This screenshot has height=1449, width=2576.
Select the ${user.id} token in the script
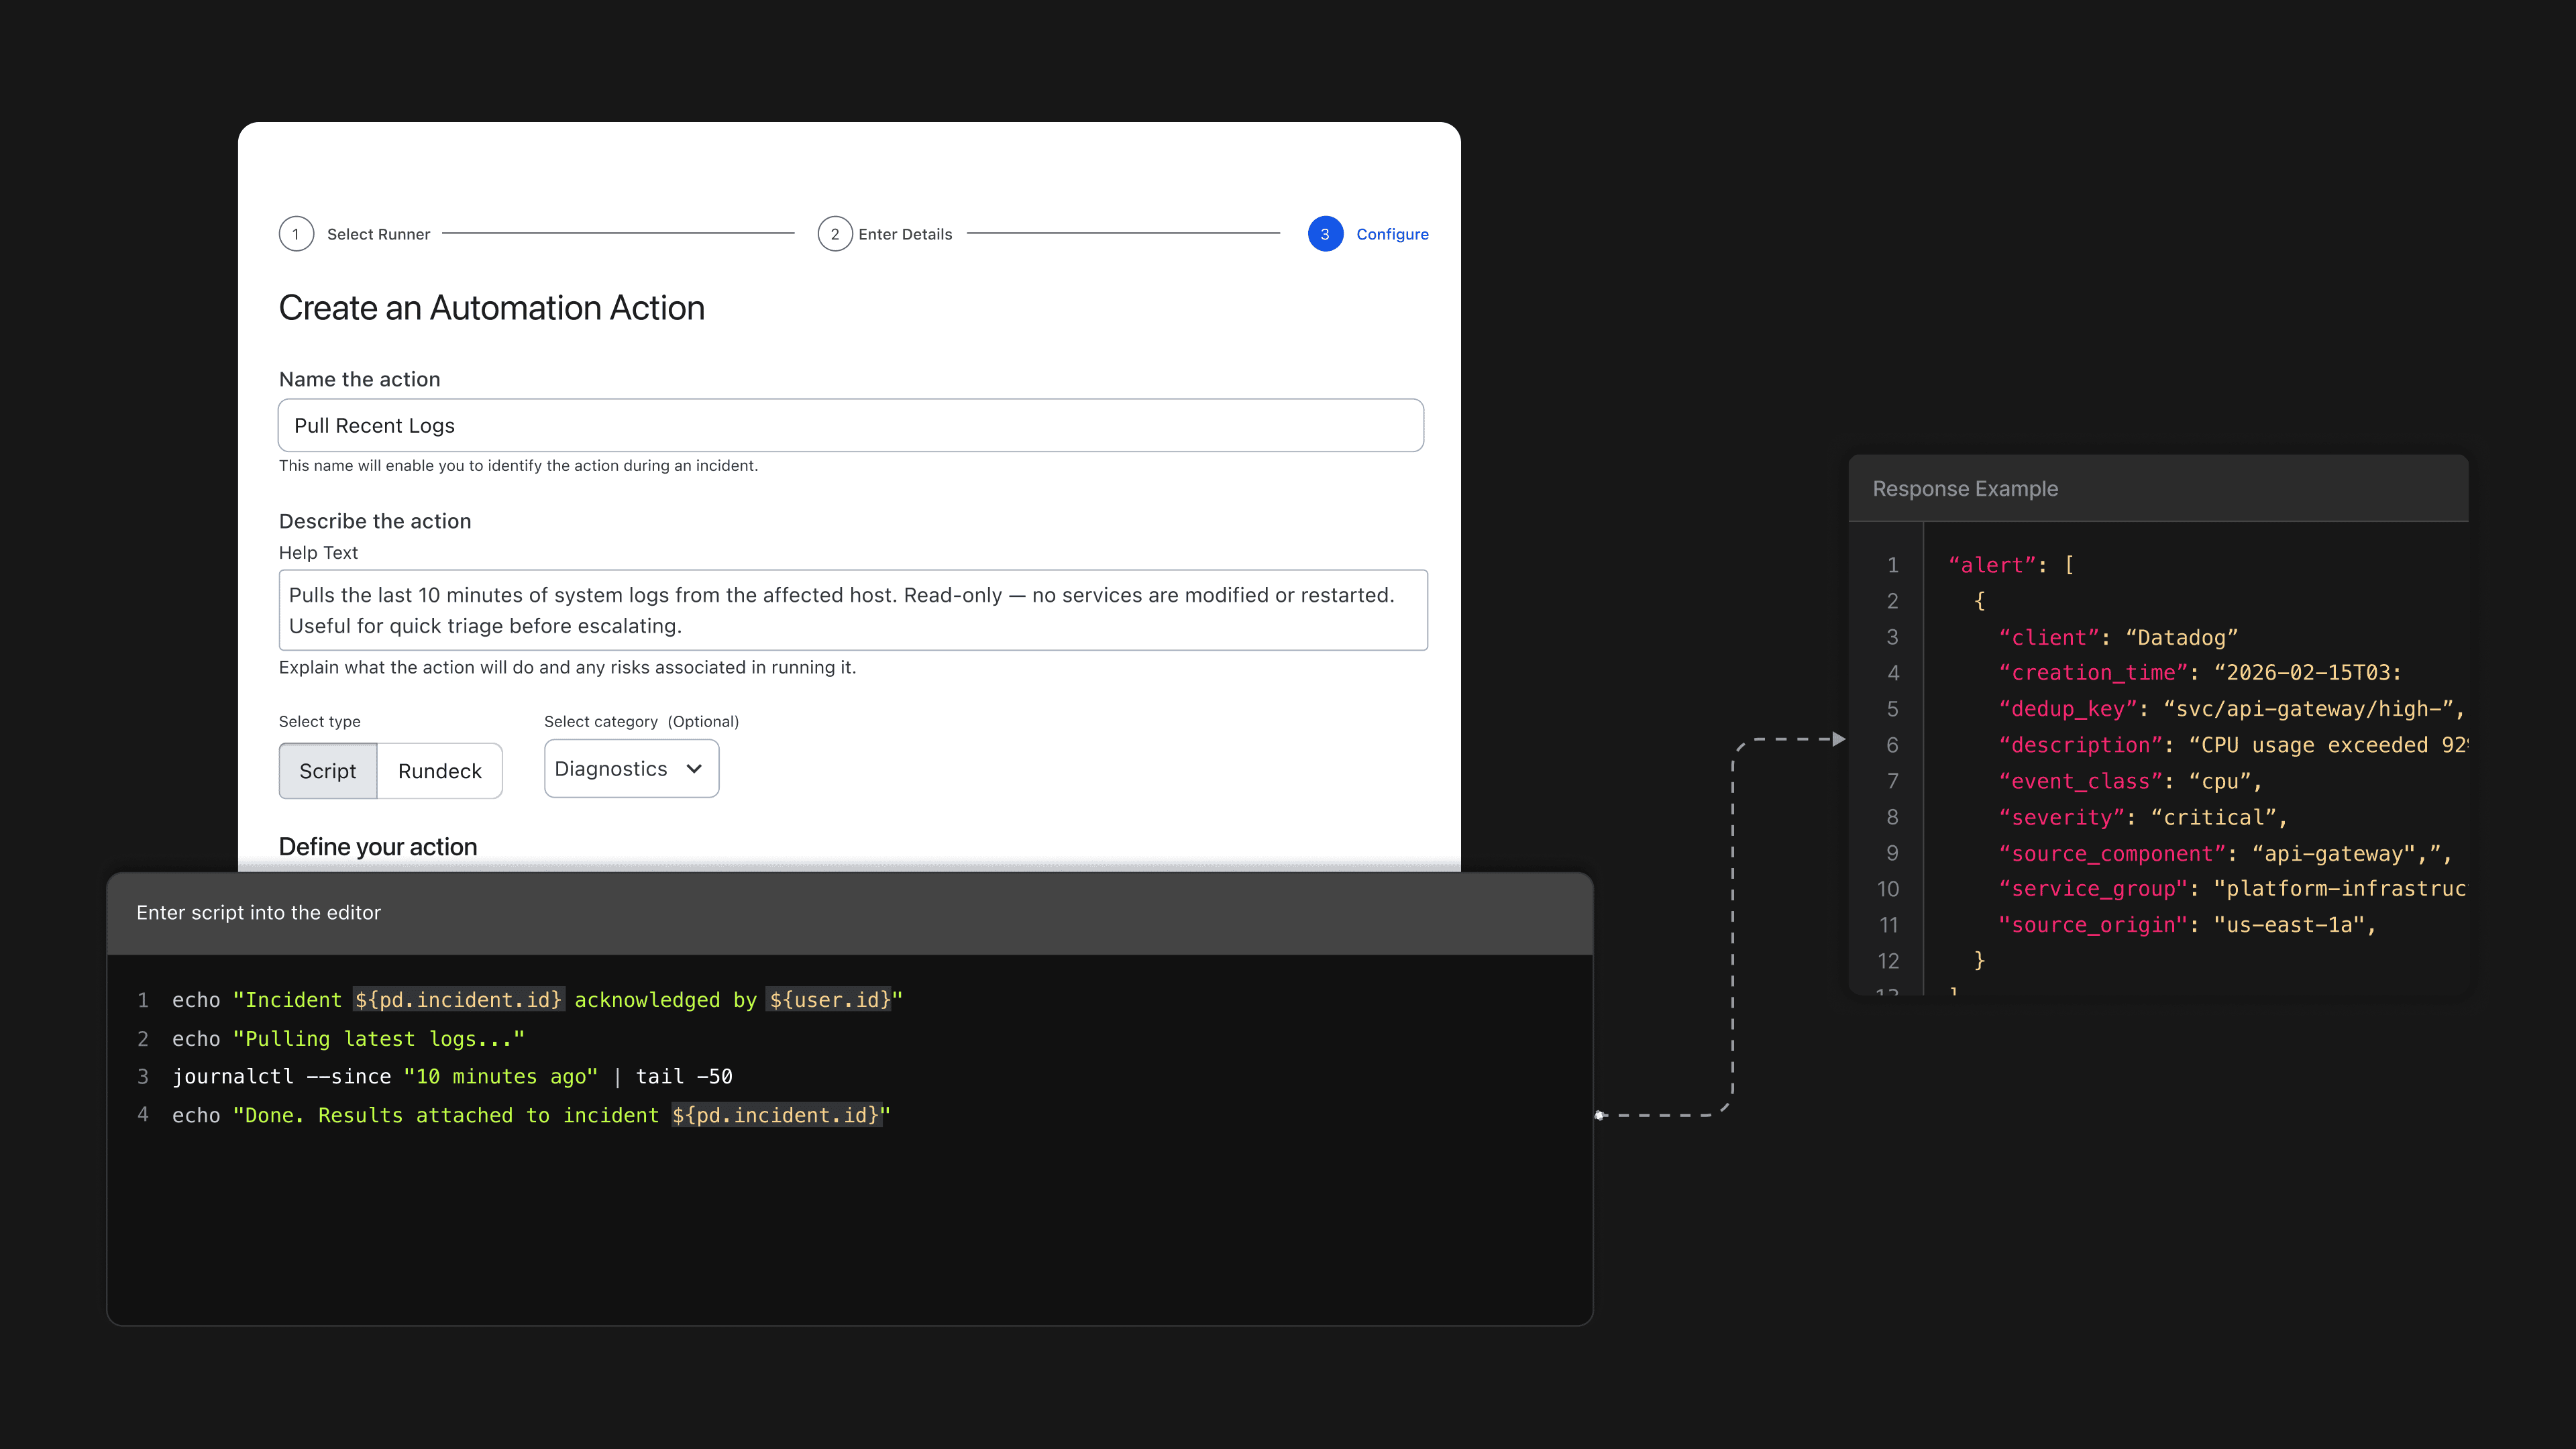click(829, 999)
